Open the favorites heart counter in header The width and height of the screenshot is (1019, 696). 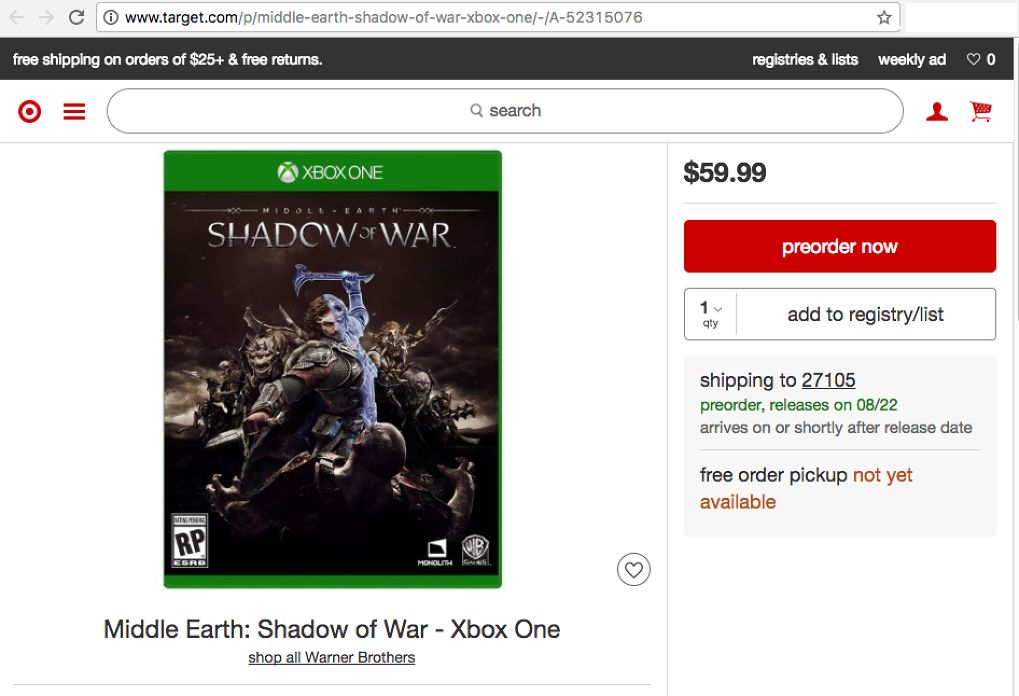981,60
